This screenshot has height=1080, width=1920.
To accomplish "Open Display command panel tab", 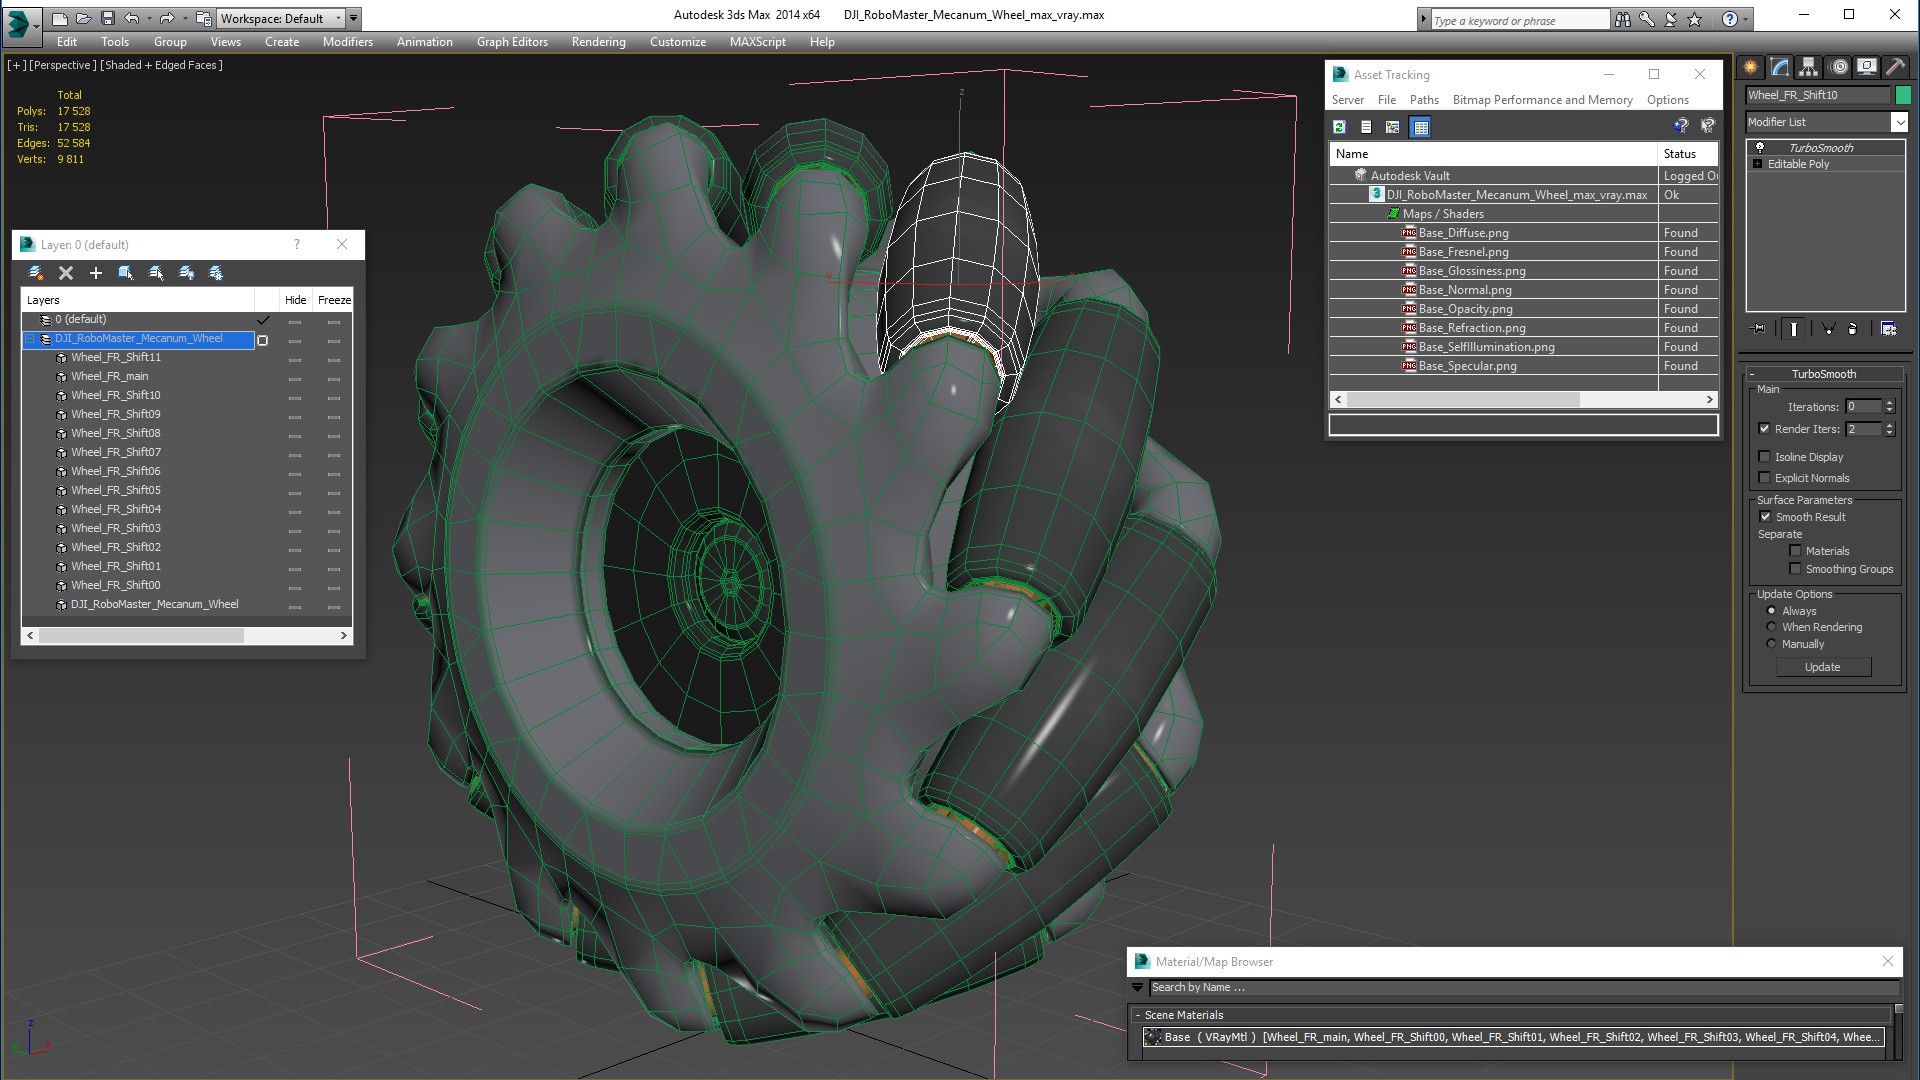I will pos(1866,67).
